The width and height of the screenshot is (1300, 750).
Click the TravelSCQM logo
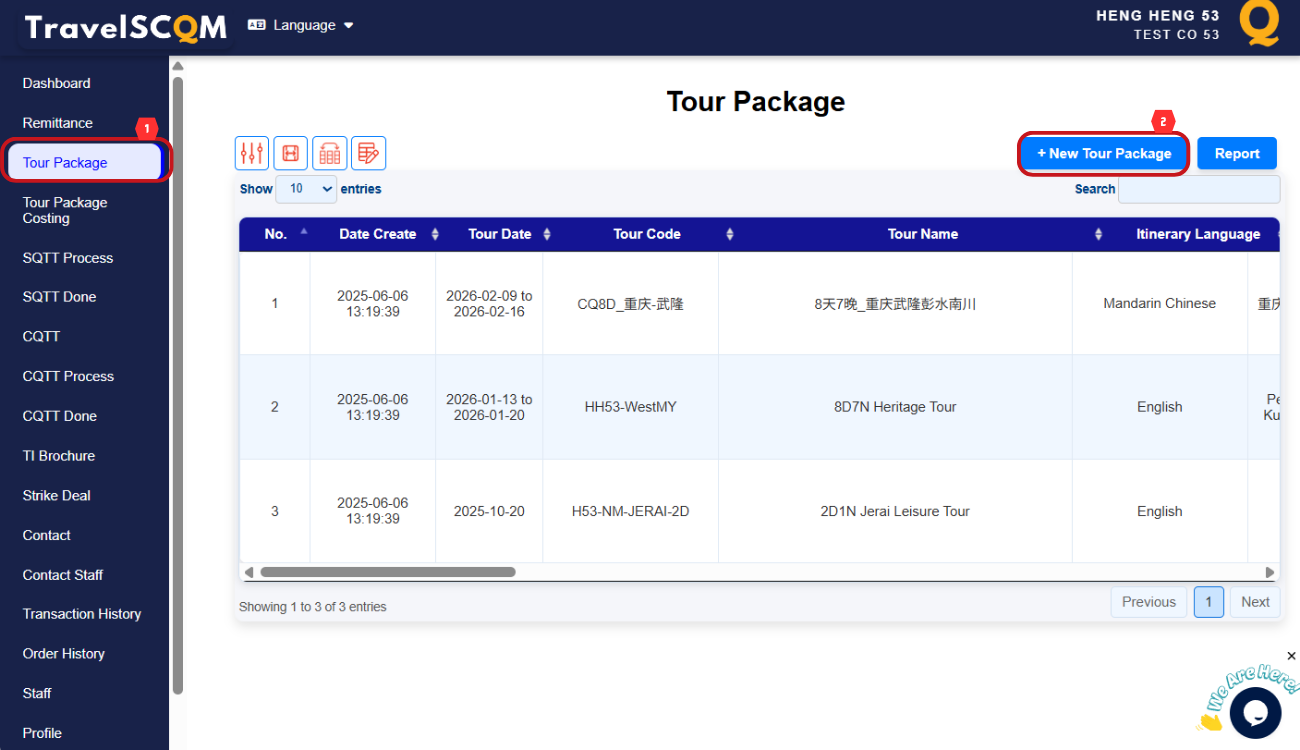pyautogui.click(x=126, y=27)
